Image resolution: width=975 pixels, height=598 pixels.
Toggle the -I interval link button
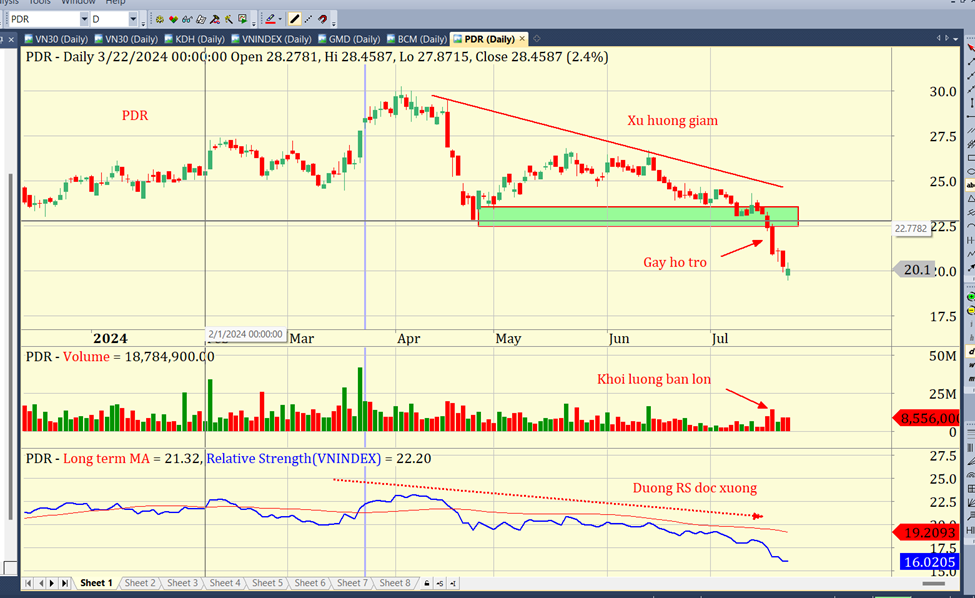click(x=453, y=583)
